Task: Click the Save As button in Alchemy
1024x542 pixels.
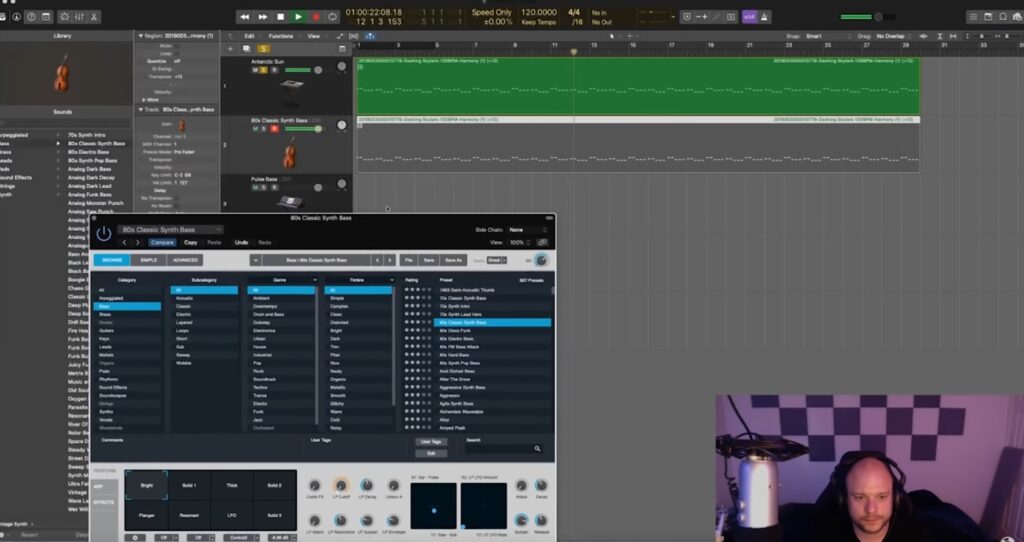Action: point(453,260)
